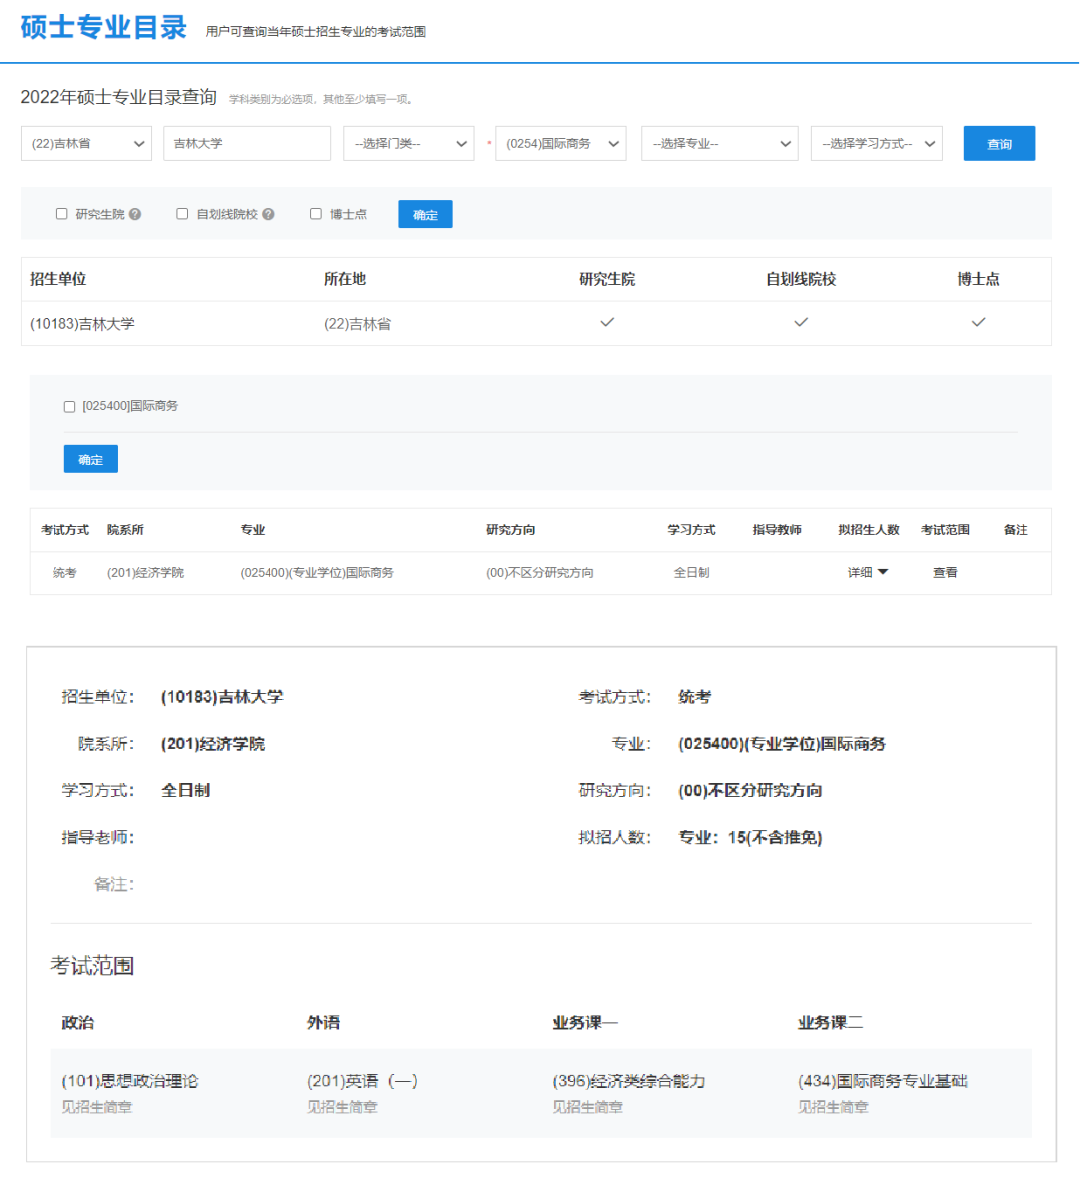Screen dimensions: 1080x1192
Task: Click the checkmark in the 博士点 column
Action: pyautogui.click(x=977, y=322)
